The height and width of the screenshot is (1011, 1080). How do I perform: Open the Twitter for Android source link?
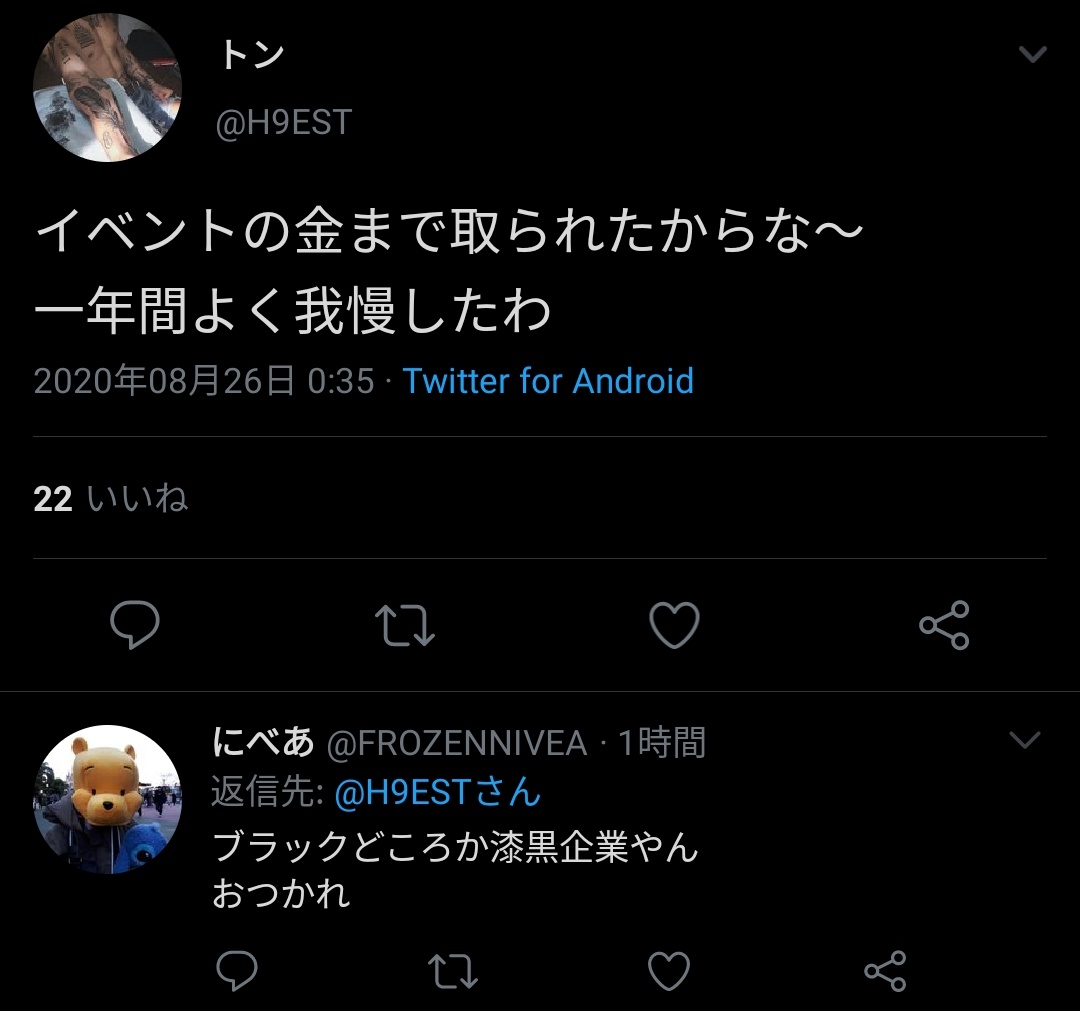[x=548, y=381]
